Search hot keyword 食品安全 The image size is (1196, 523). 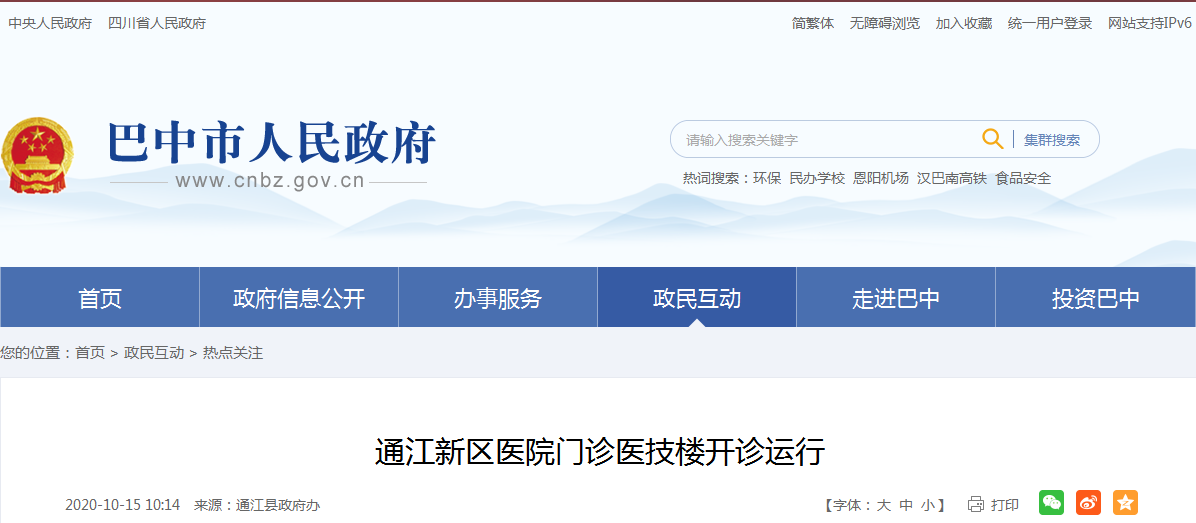1023,178
